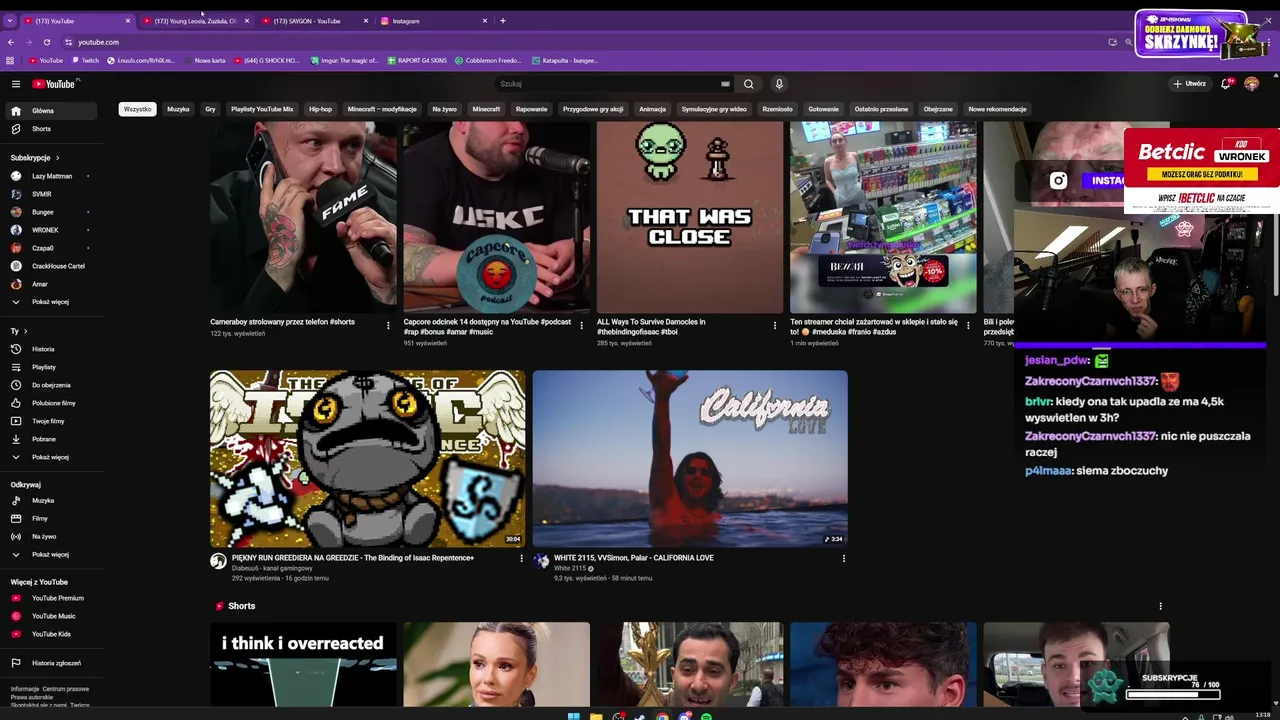Open the Ty section header arrow

click(25, 331)
